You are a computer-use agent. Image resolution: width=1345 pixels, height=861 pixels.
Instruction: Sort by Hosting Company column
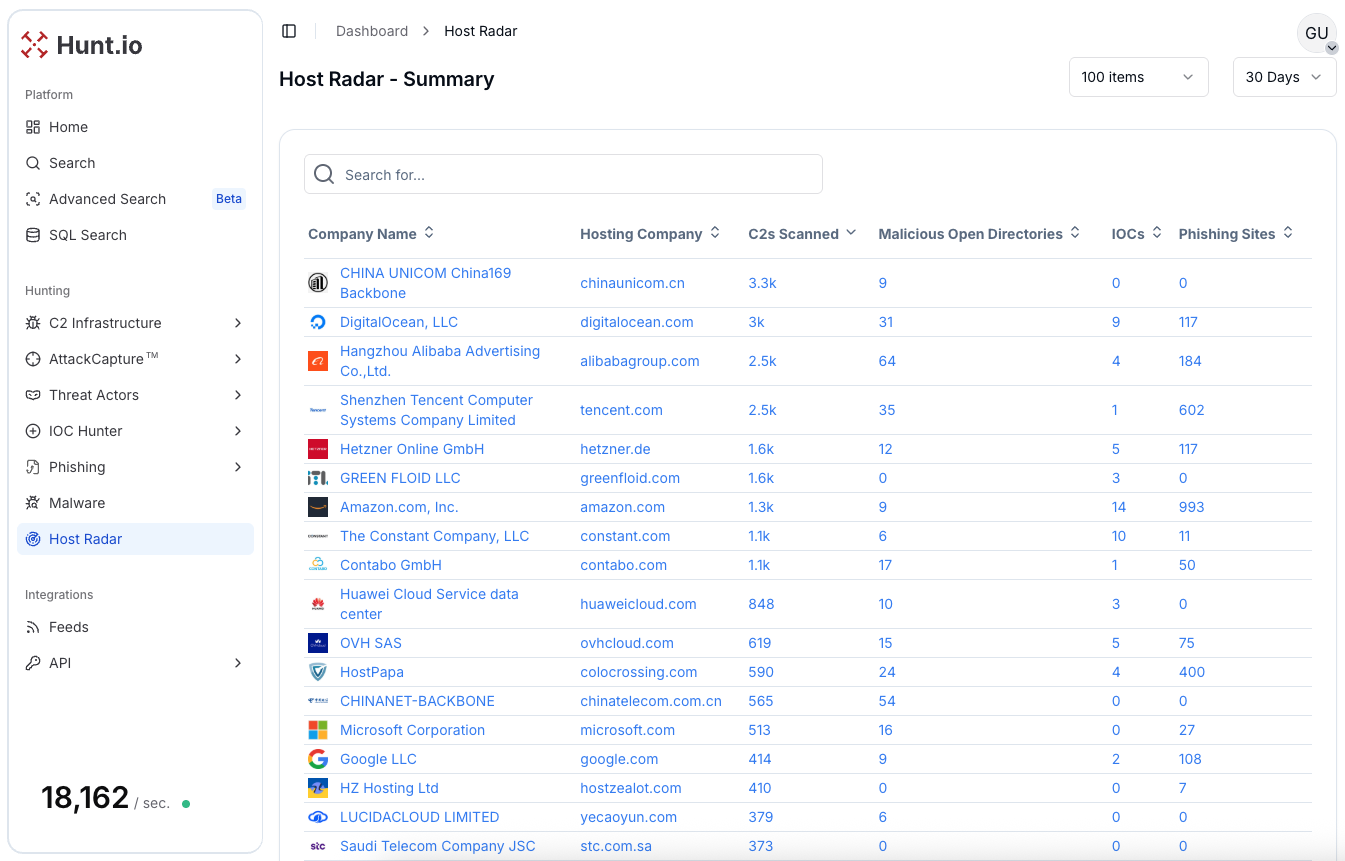650,233
